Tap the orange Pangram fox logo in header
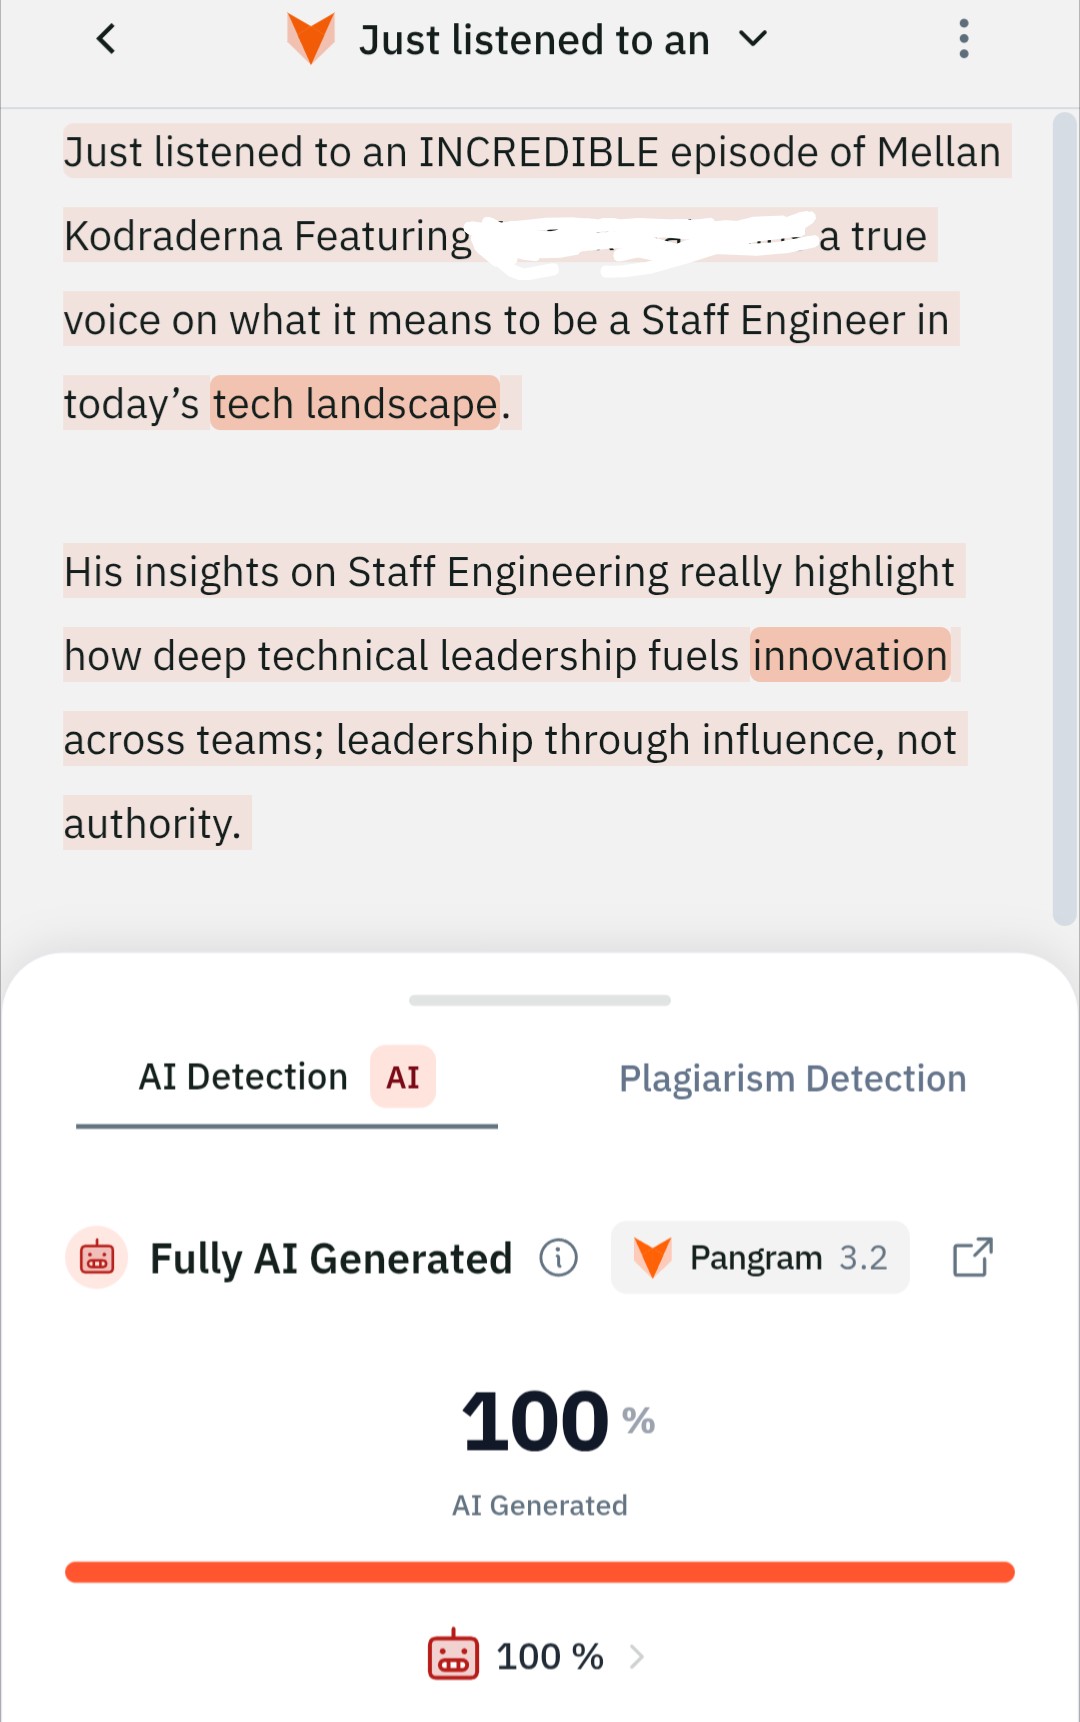This screenshot has height=1722, width=1080. (x=311, y=39)
